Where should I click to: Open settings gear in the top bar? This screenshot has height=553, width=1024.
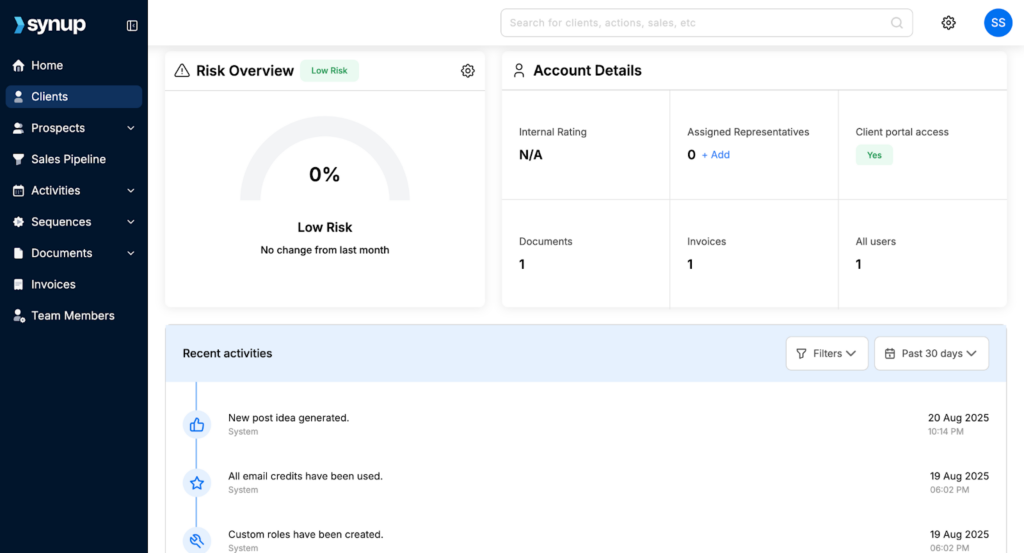pyautogui.click(x=948, y=23)
